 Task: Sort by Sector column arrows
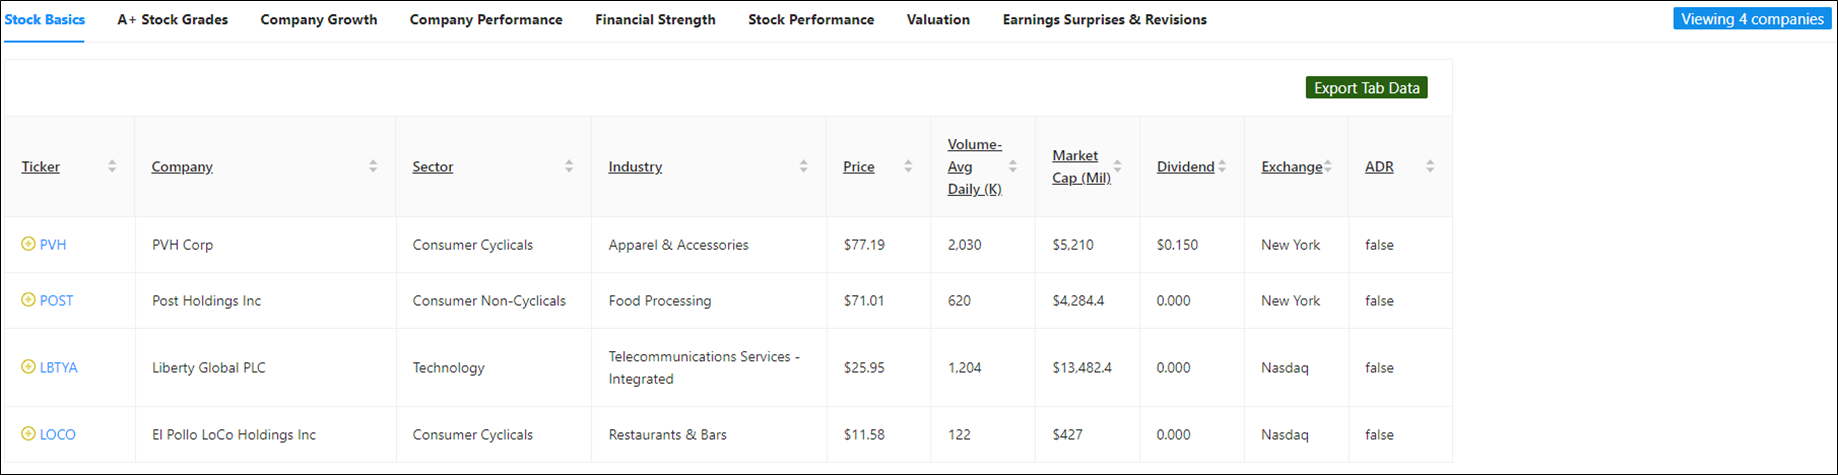[569, 167]
